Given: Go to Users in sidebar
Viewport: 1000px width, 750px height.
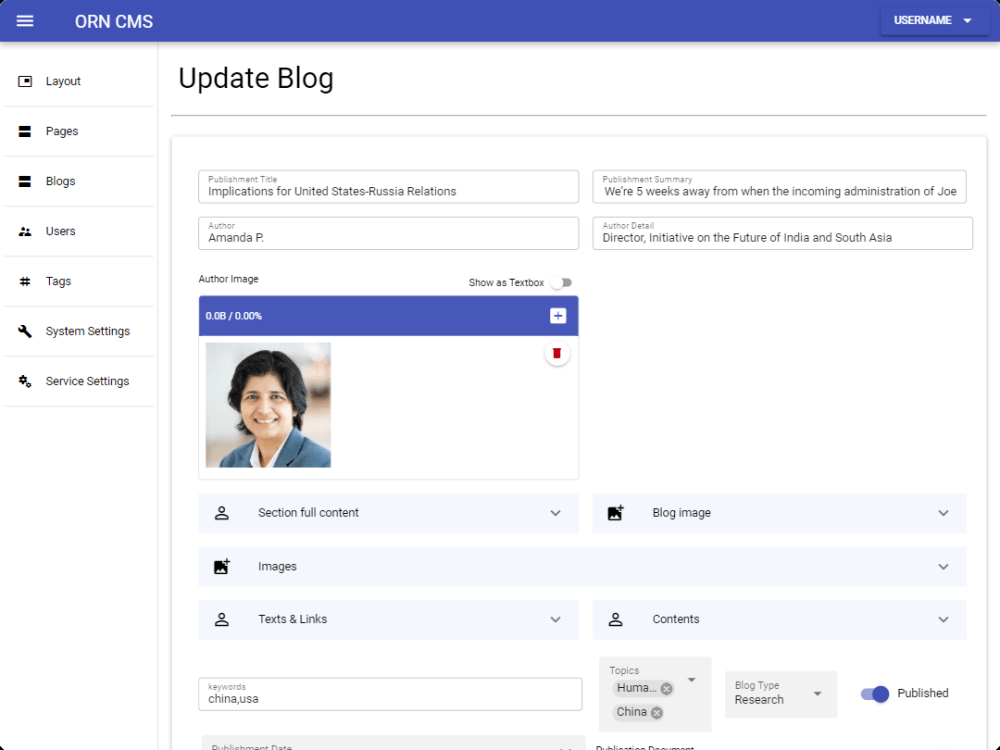Looking at the screenshot, I should coord(78,232).
